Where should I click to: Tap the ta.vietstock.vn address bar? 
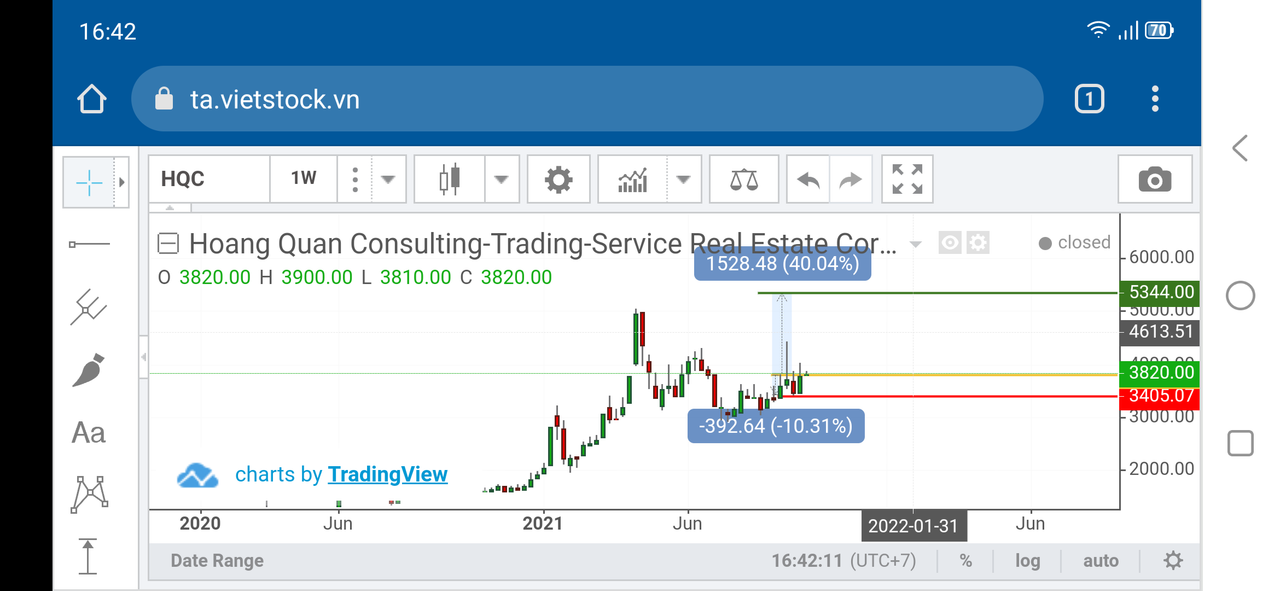click(587, 99)
